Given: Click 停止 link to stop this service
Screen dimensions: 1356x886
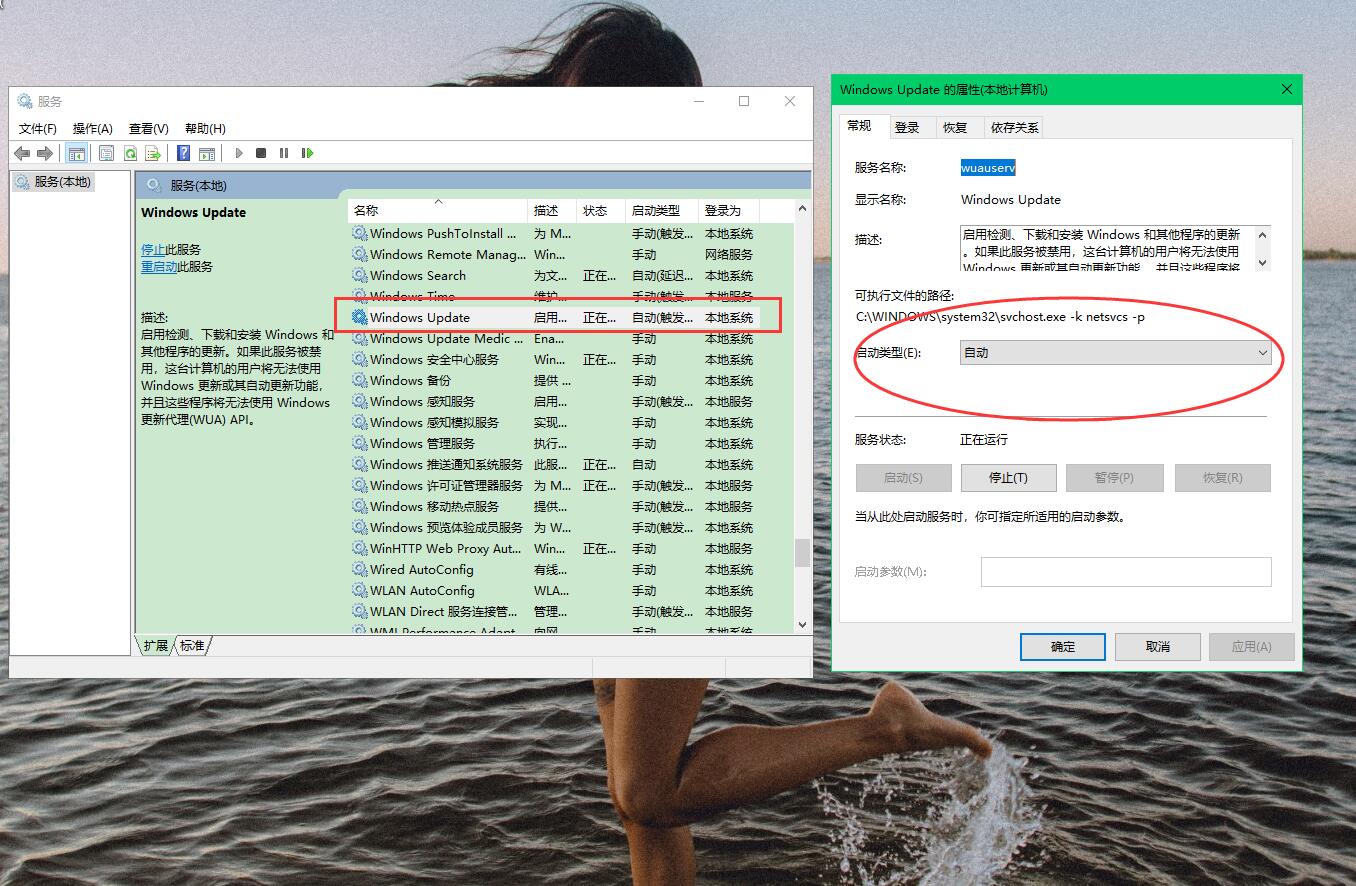Looking at the screenshot, I should coord(153,249).
